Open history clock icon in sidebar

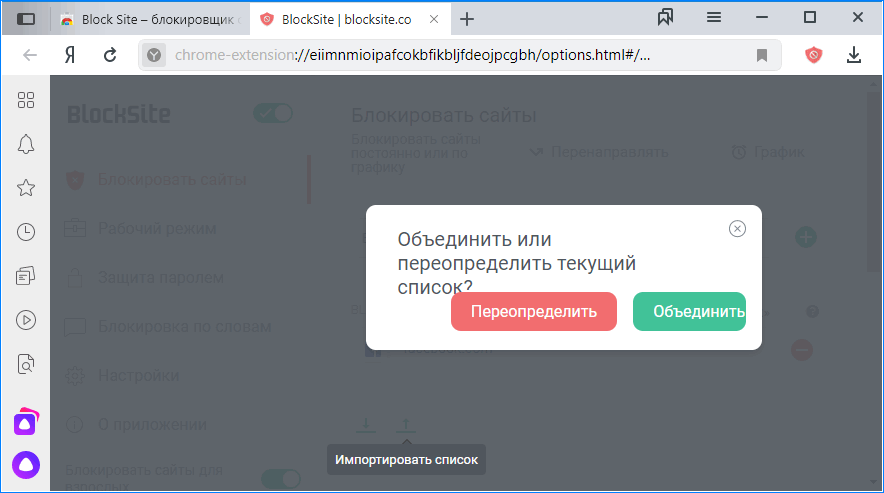click(x=26, y=232)
